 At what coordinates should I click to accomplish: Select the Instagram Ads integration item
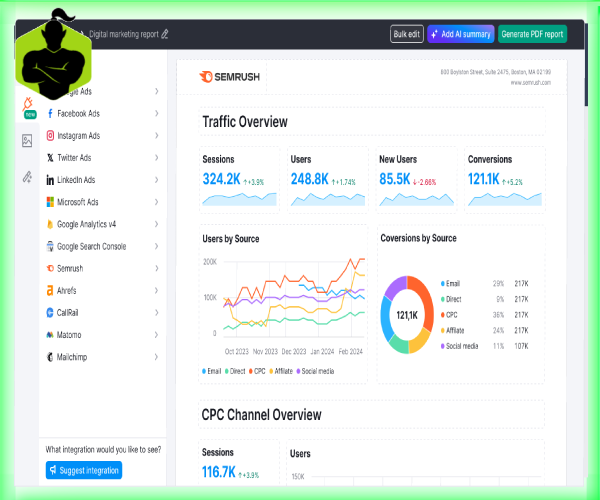point(103,135)
